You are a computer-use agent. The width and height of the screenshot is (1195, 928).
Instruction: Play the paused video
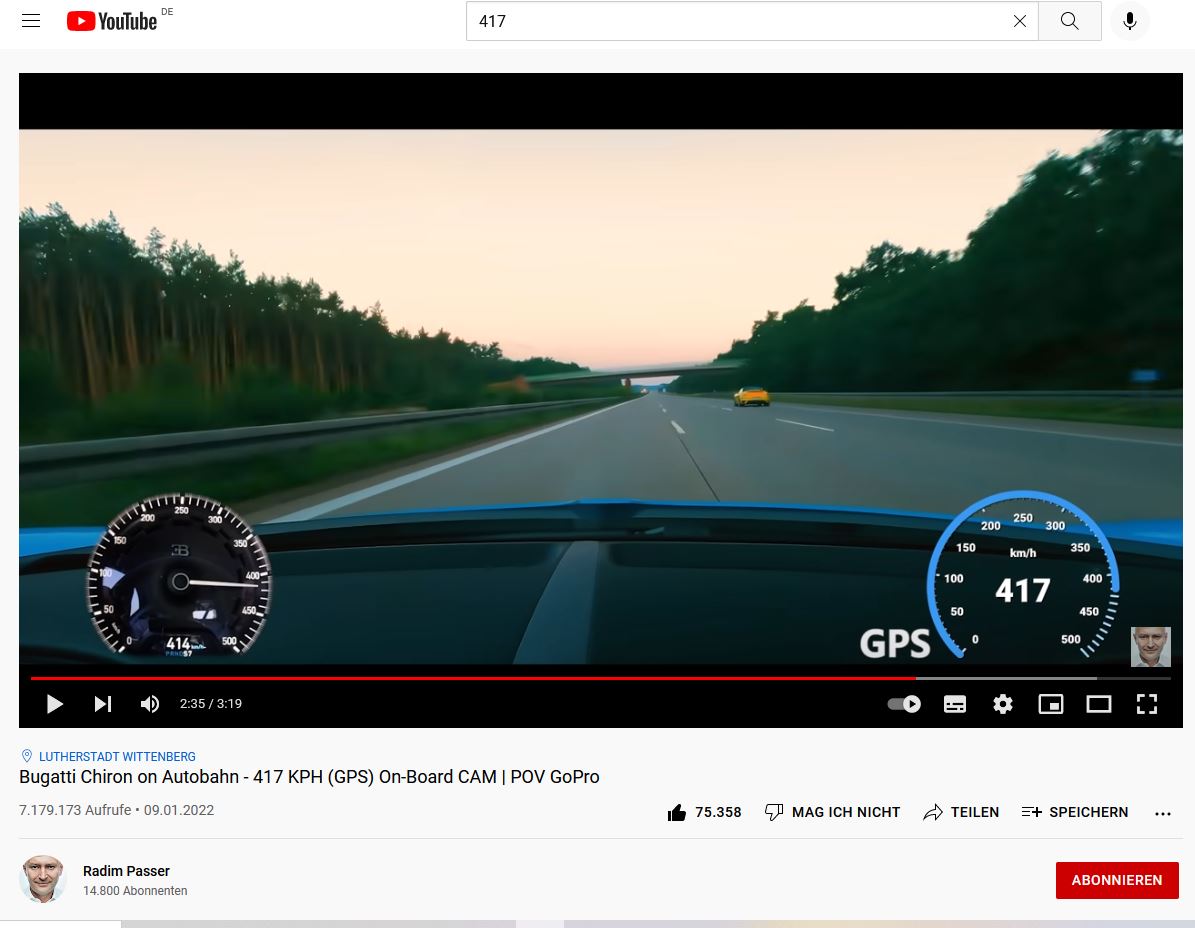click(x=54, y=704)
